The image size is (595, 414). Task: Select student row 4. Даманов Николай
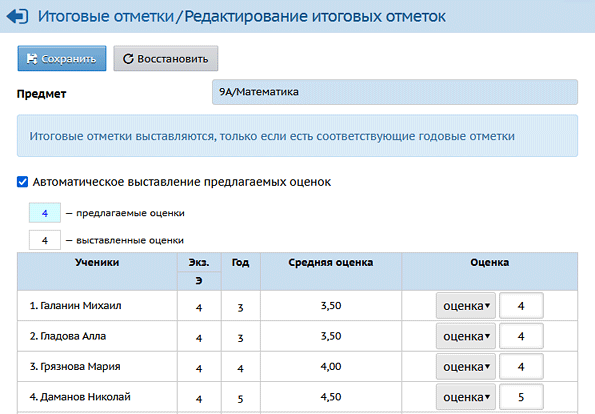[x=80, y=397]
